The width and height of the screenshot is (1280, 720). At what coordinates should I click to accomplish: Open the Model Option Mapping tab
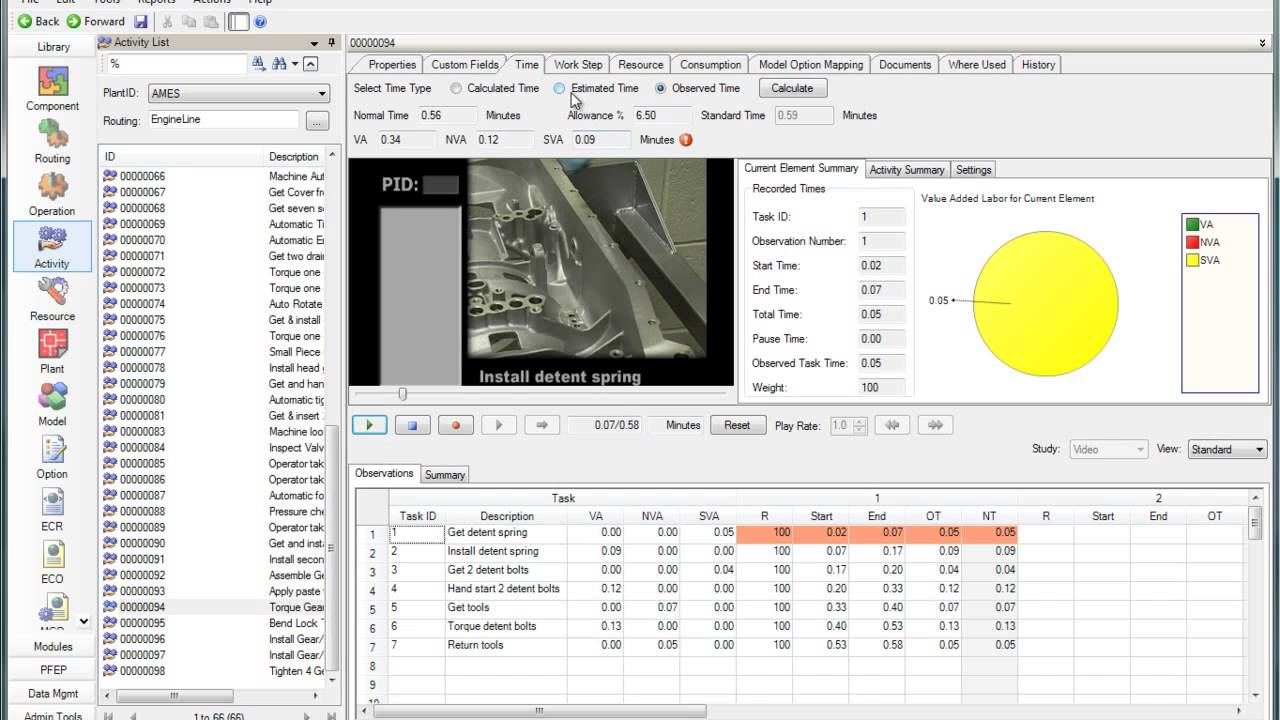point(810,64)
